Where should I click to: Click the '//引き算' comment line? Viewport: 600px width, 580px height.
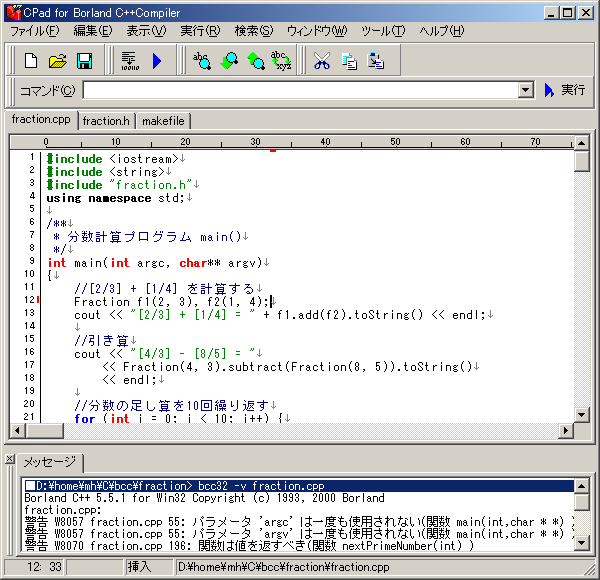pyautogui.click(x=106, y=341)
